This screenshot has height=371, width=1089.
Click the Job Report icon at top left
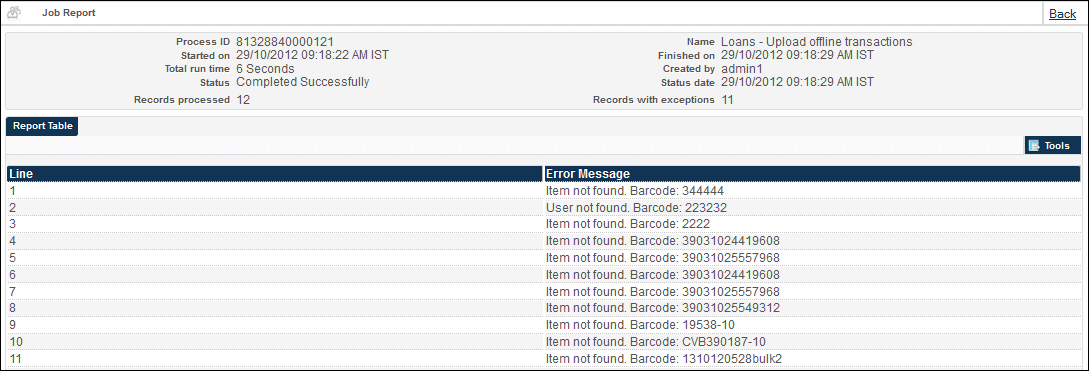13,13
